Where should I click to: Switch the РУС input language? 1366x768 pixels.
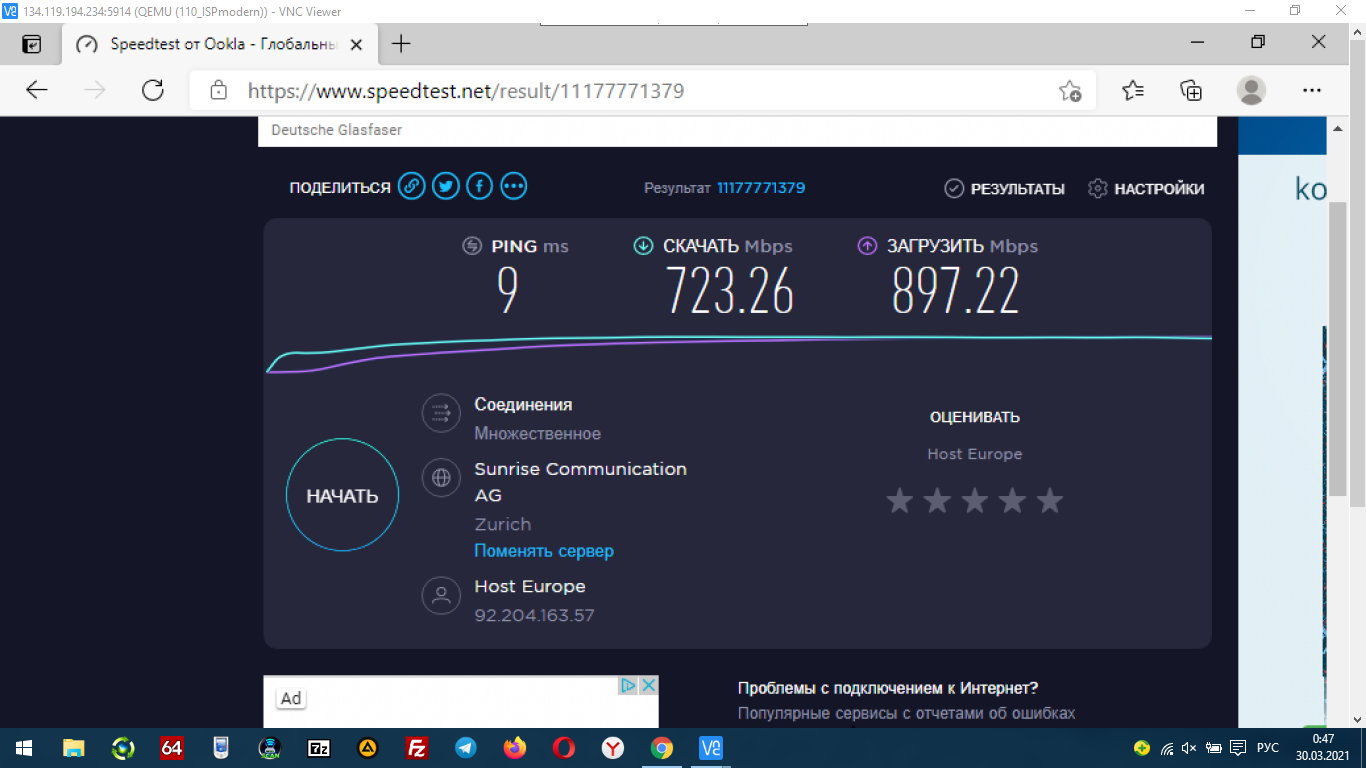pyautogui.click(x=1268, y=748)
